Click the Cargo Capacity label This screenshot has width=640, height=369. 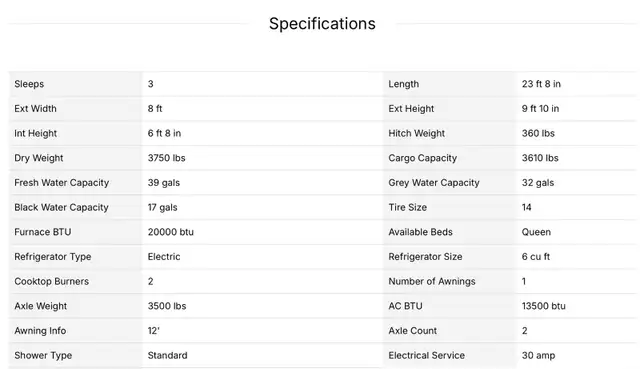tap(422, 158)
